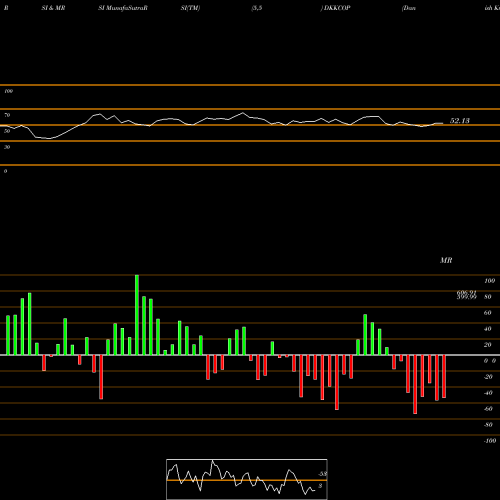This screenshot has height=500, width=500.
Task: Click the 'SI MunafaSutraR' header text
Action: 123,8
